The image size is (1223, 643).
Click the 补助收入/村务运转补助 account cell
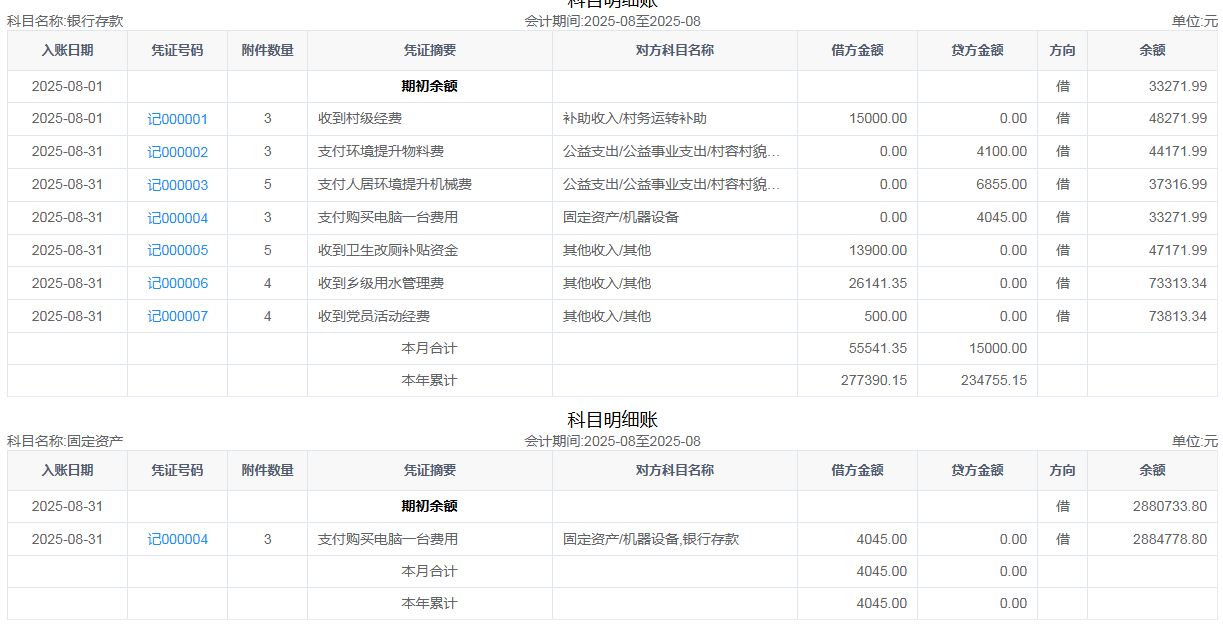[634, 119]
